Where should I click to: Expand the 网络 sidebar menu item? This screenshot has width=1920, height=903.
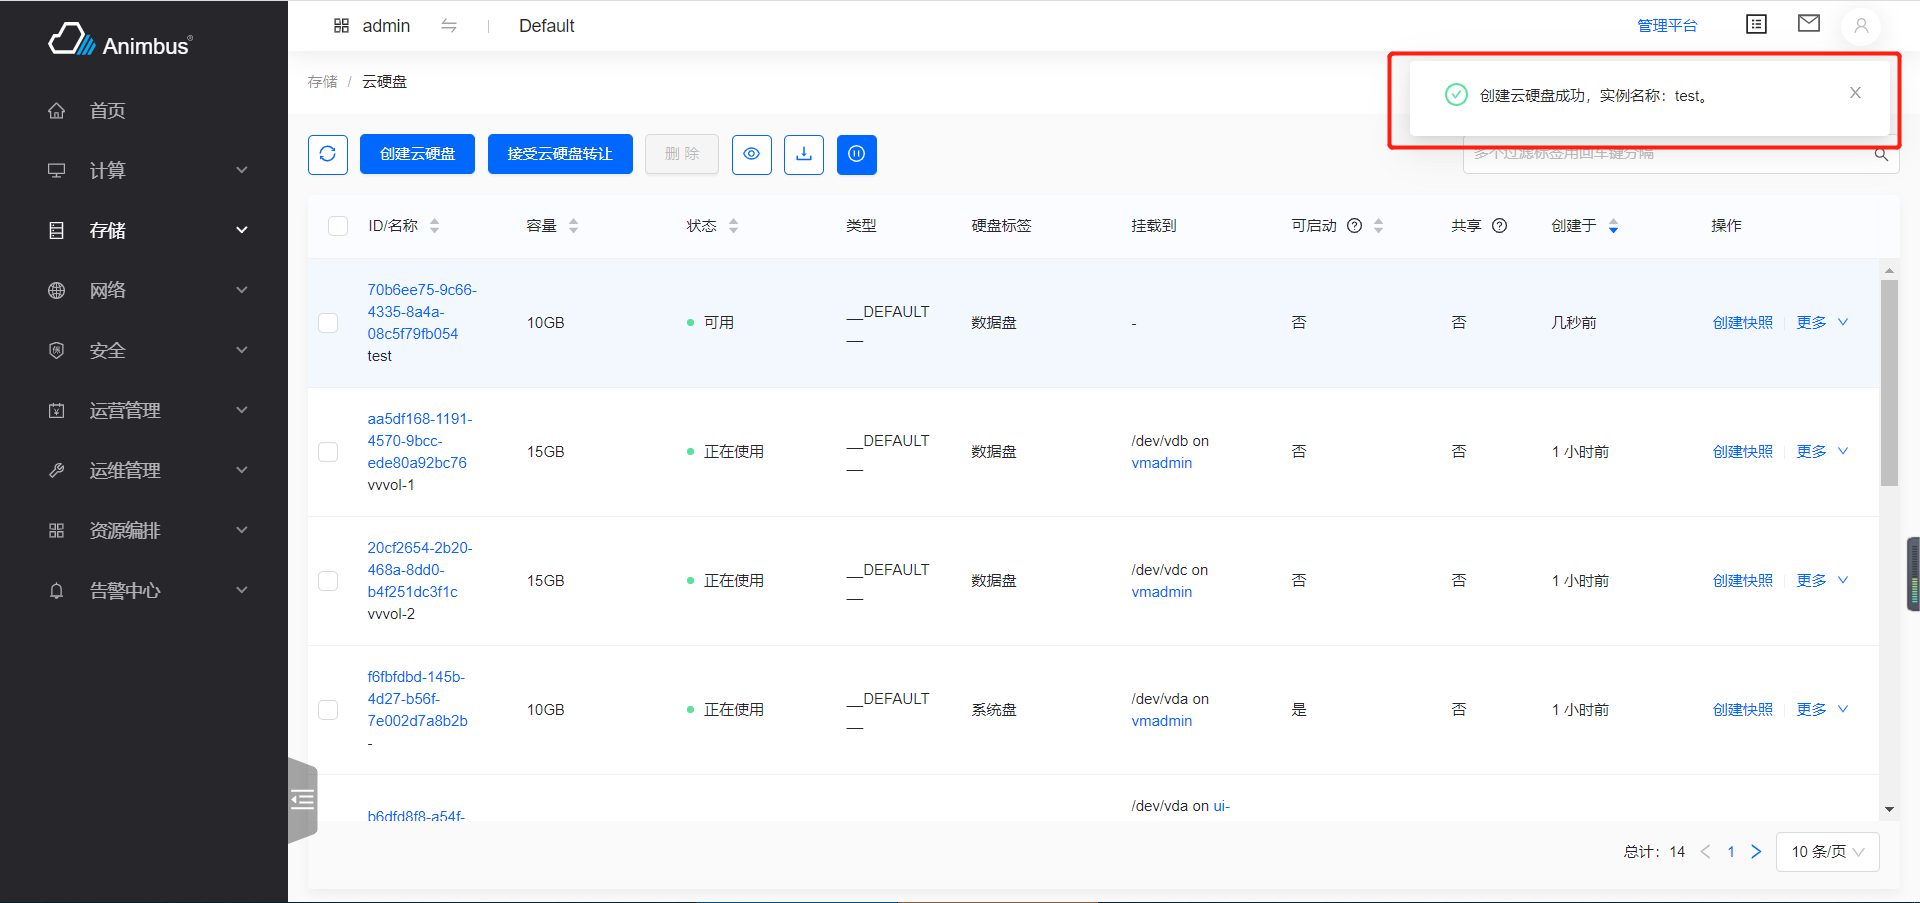point(148,290)
